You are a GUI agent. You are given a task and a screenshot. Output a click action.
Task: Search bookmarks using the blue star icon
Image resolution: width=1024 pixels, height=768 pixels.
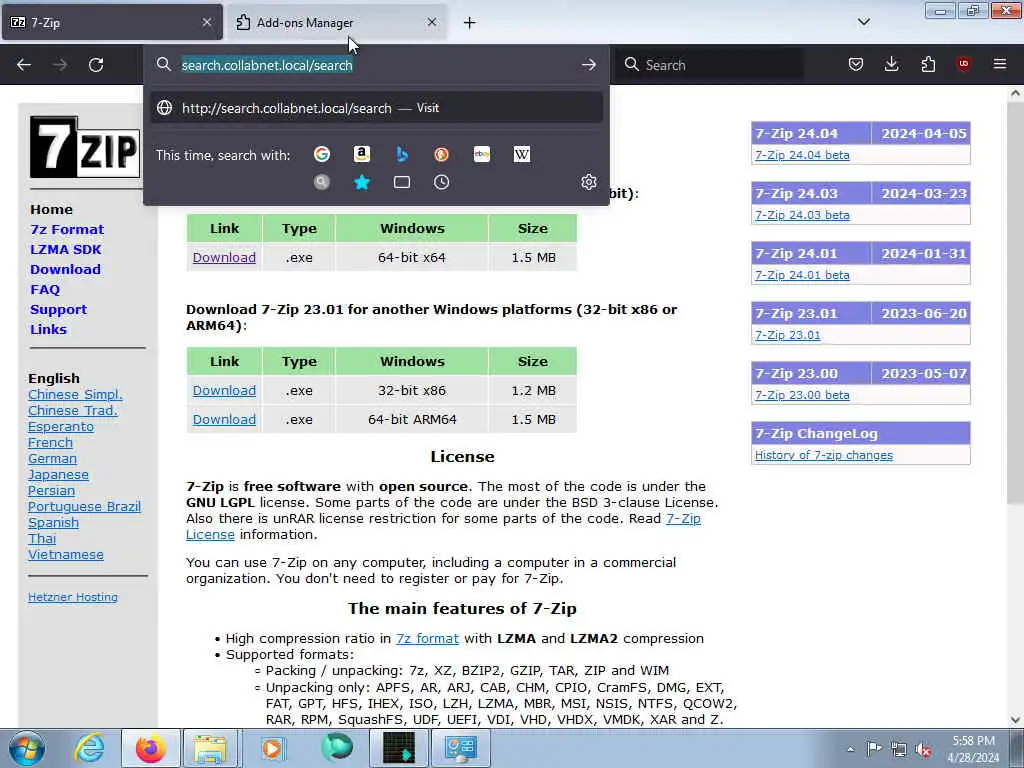coord(362,182)
